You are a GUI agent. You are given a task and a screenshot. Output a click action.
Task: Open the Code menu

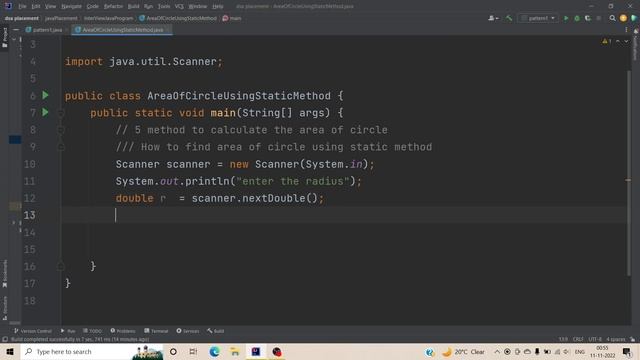(x=93, y=6)
